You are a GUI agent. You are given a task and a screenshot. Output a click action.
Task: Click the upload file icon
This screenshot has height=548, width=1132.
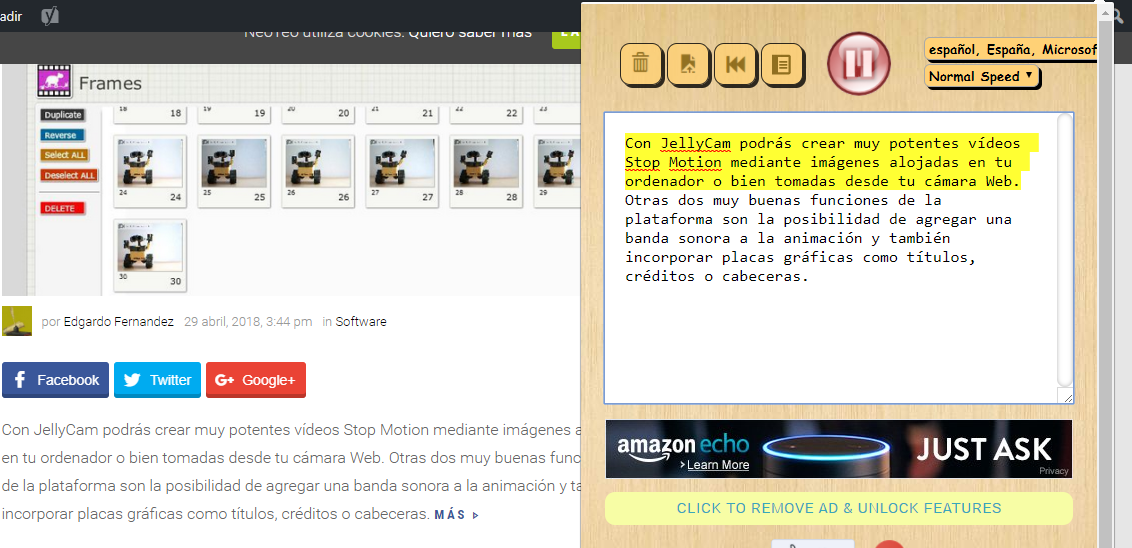coord(688,64)
